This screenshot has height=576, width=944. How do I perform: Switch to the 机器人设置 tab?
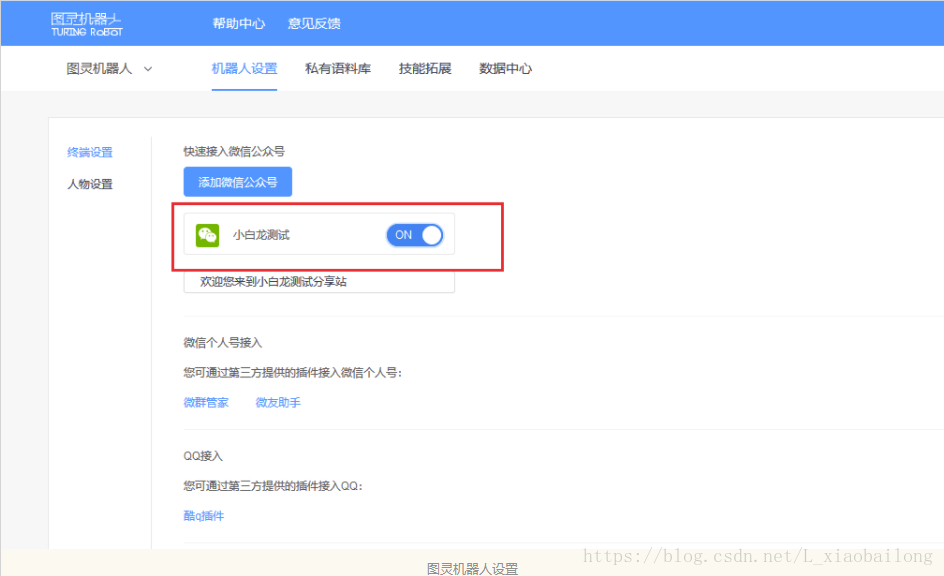[244, 69]
